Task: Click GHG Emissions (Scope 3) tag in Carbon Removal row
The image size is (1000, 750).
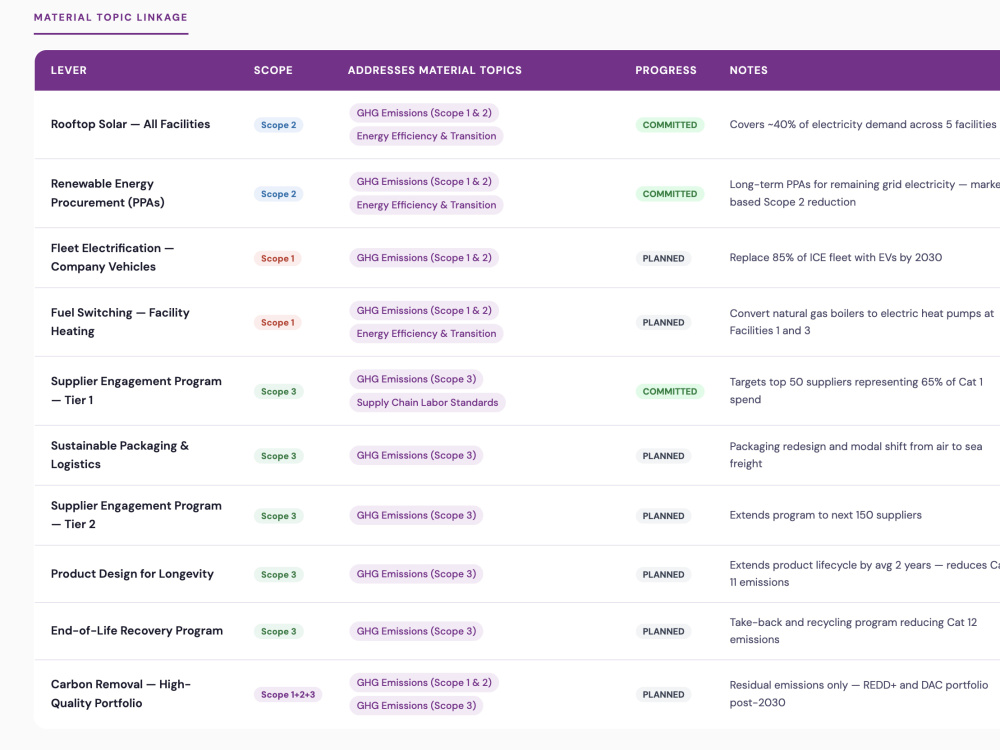Action: coord(416,705)
